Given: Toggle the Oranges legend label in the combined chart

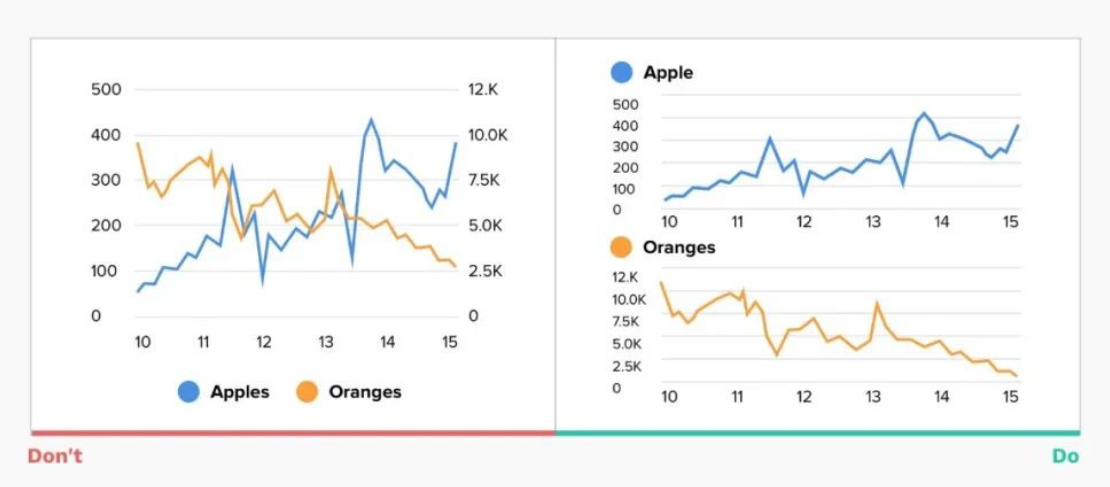Looking at the screenshot, I should click(x=365, y=392).
